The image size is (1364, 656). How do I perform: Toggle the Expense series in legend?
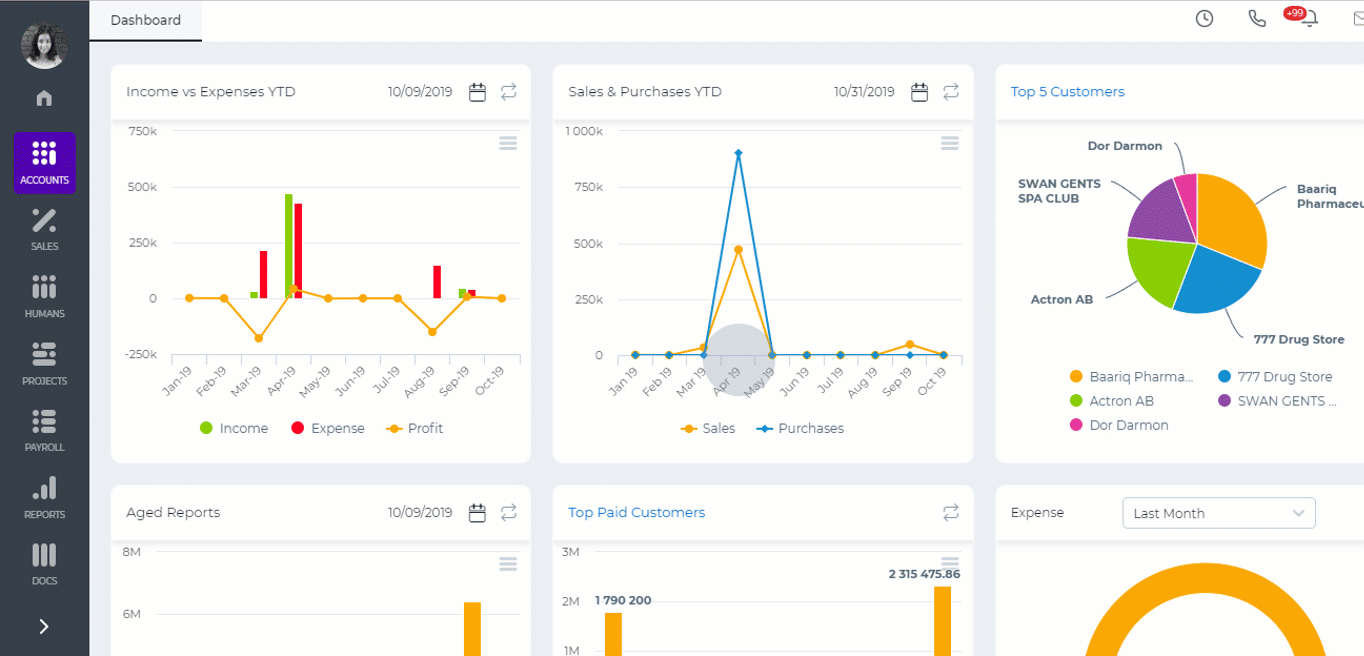click(327, 428)
